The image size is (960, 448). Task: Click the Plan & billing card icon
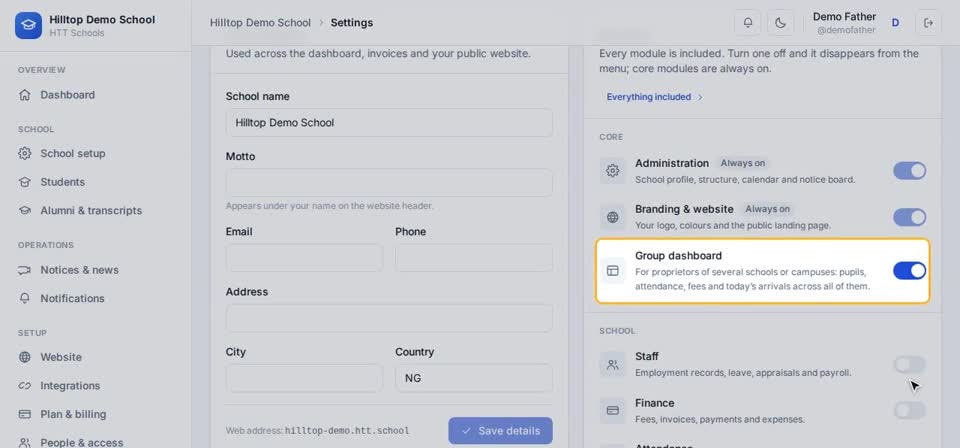[24, 414]
